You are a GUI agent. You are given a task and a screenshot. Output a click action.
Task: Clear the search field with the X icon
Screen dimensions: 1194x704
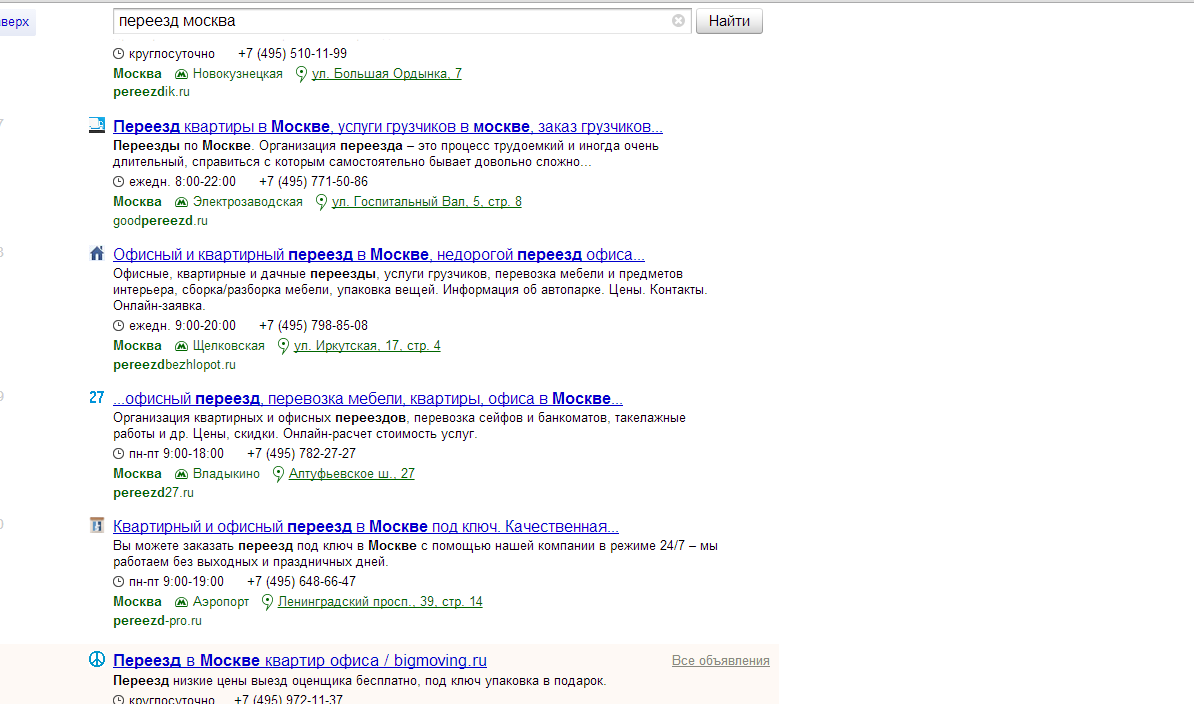click(x=678, y=21)
